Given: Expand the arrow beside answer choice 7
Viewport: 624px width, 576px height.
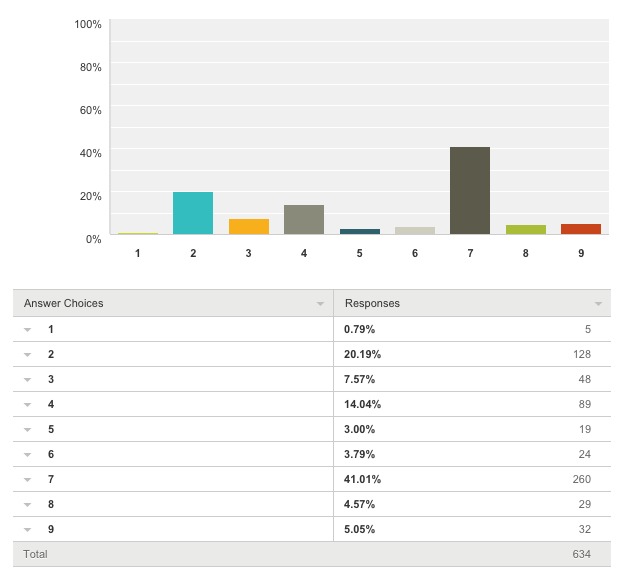Looking at the screenshot, I should (27, 480).
